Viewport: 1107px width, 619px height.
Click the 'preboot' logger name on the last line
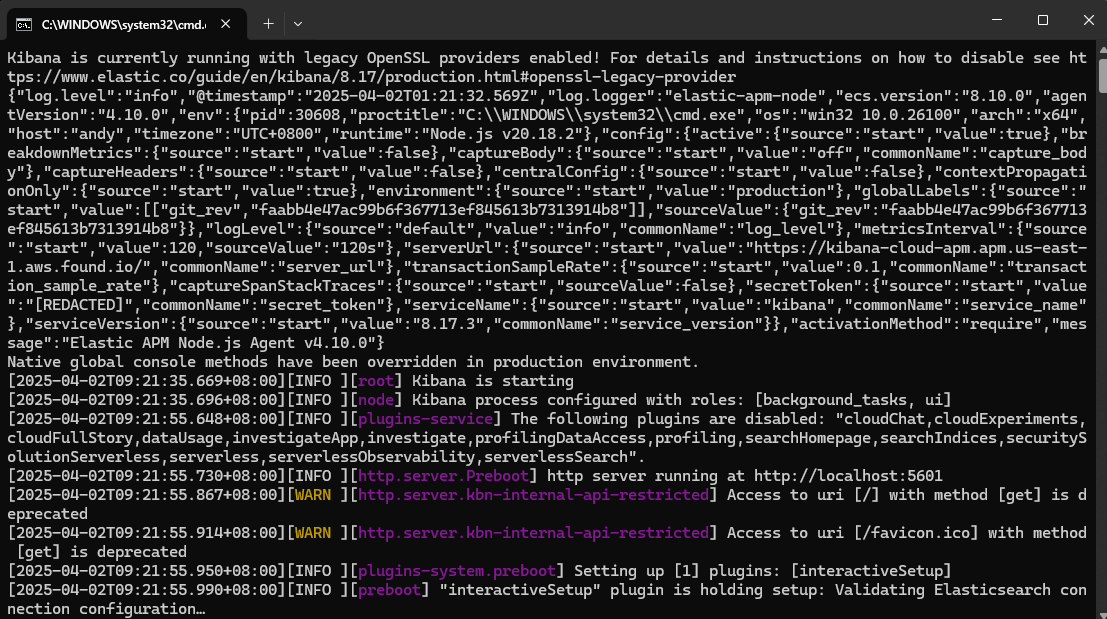[x=389, y=590]
